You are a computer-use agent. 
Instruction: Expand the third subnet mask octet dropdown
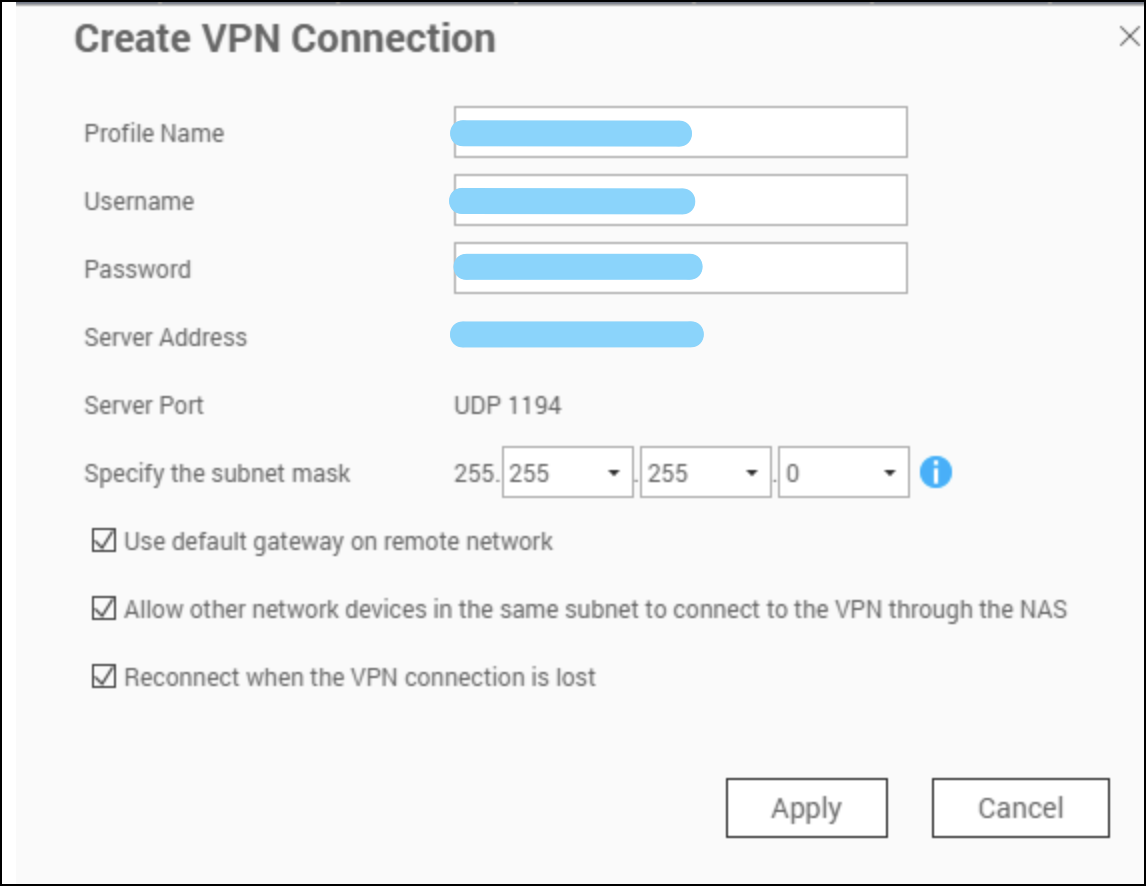706,473
